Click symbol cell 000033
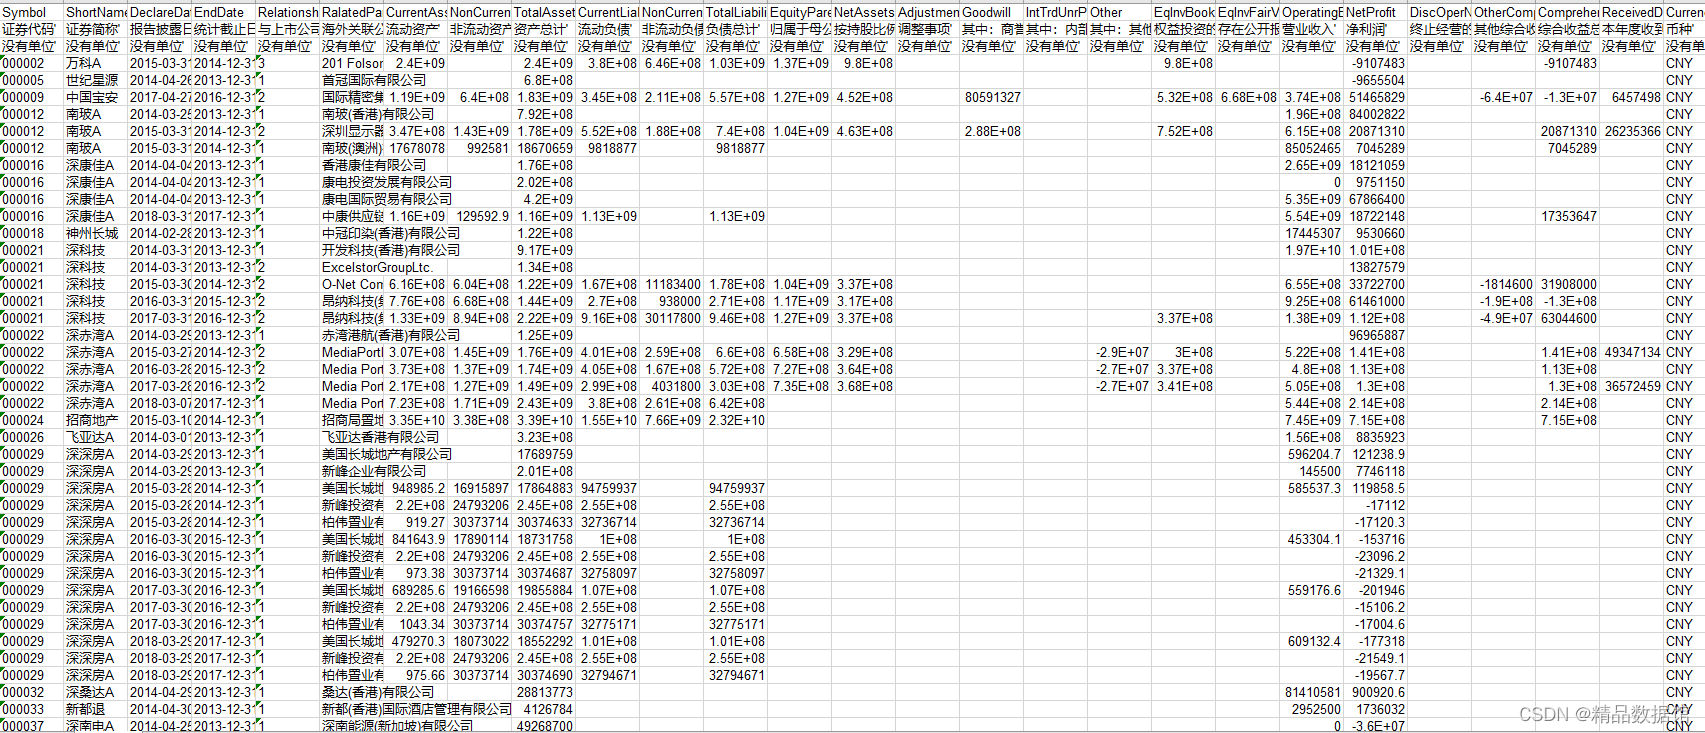The width and height of the screenshot is (1705, 733). click(32, 709)
